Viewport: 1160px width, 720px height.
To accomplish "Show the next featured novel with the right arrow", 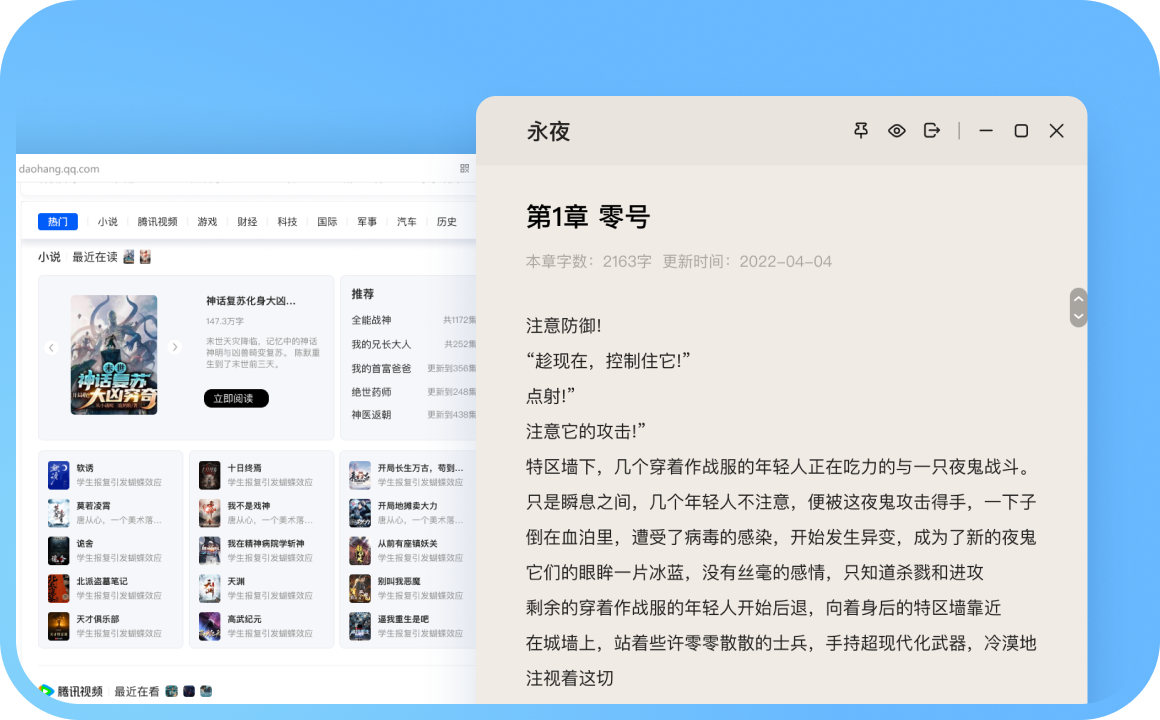I will [175, 347].
